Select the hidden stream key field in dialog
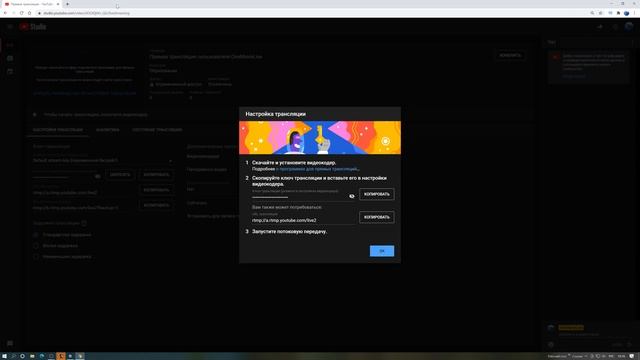The width and height of the screenshot is (640, 360). [x=299, y=196]
